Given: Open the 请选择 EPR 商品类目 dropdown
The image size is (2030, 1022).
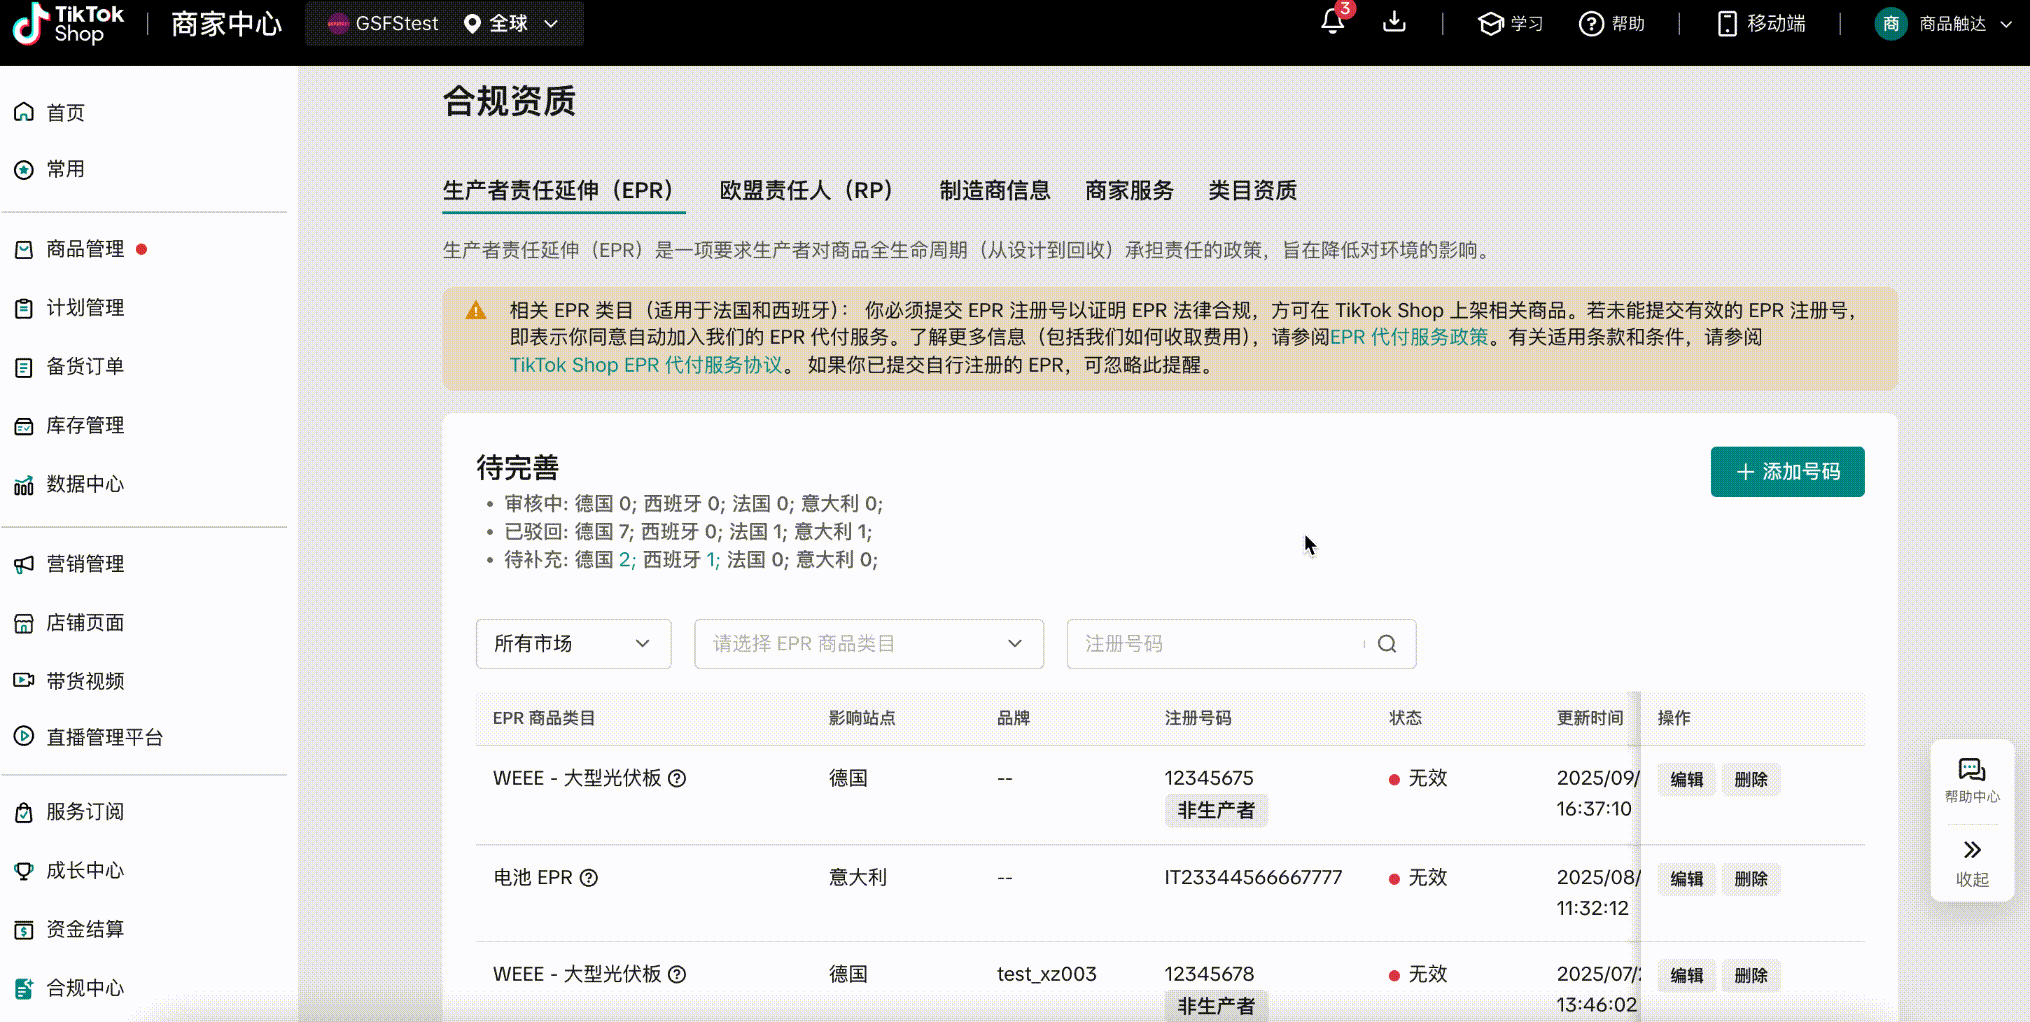Looking at the screenshot, I should 868,644.
